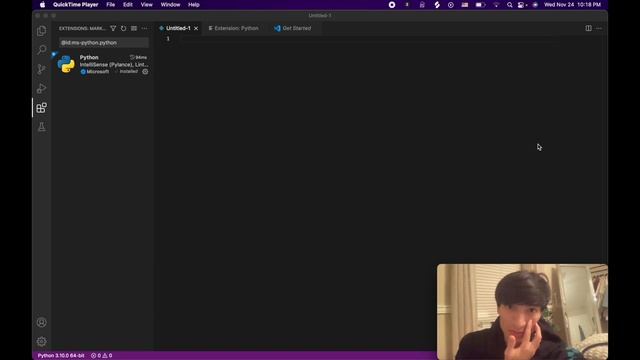The image size is (640, 360).
Task: Open the Run and Debug view
Action: click(x=41, y=88)
